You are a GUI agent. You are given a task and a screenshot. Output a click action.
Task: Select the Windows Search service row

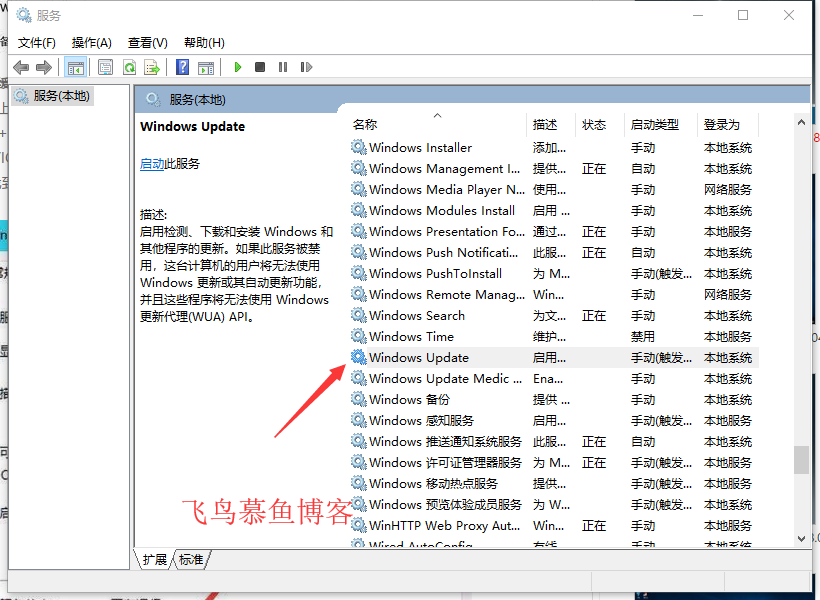point(419,315)
